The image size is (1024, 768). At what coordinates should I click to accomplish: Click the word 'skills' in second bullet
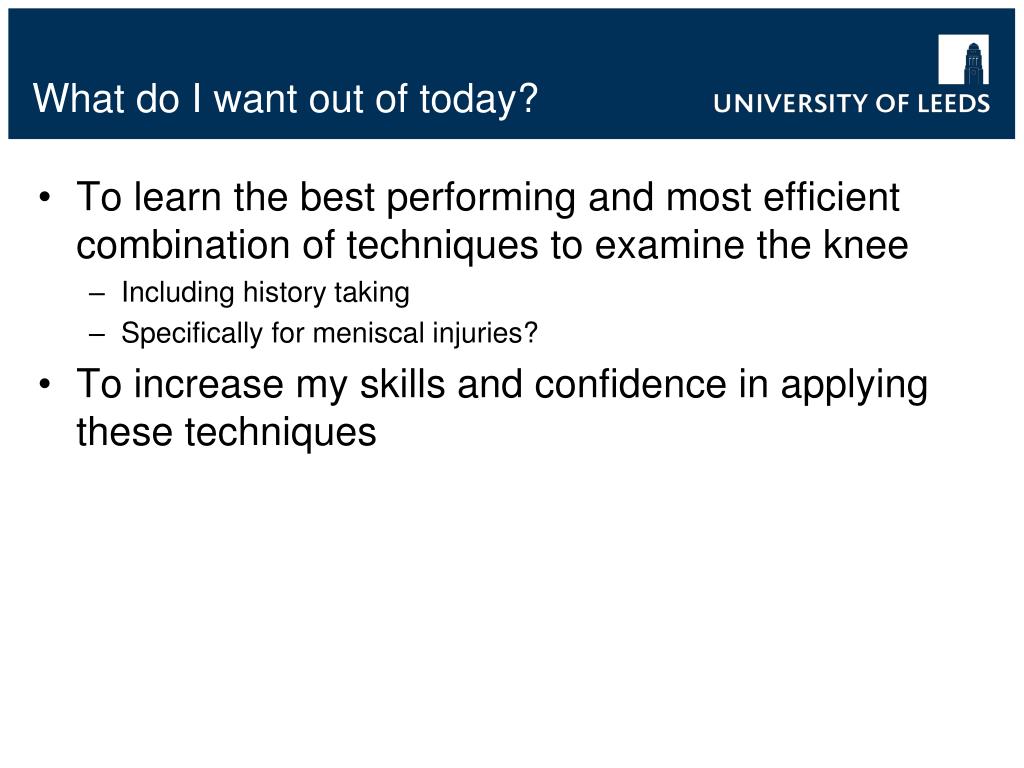pyautogui.click(x=402, y=383)
